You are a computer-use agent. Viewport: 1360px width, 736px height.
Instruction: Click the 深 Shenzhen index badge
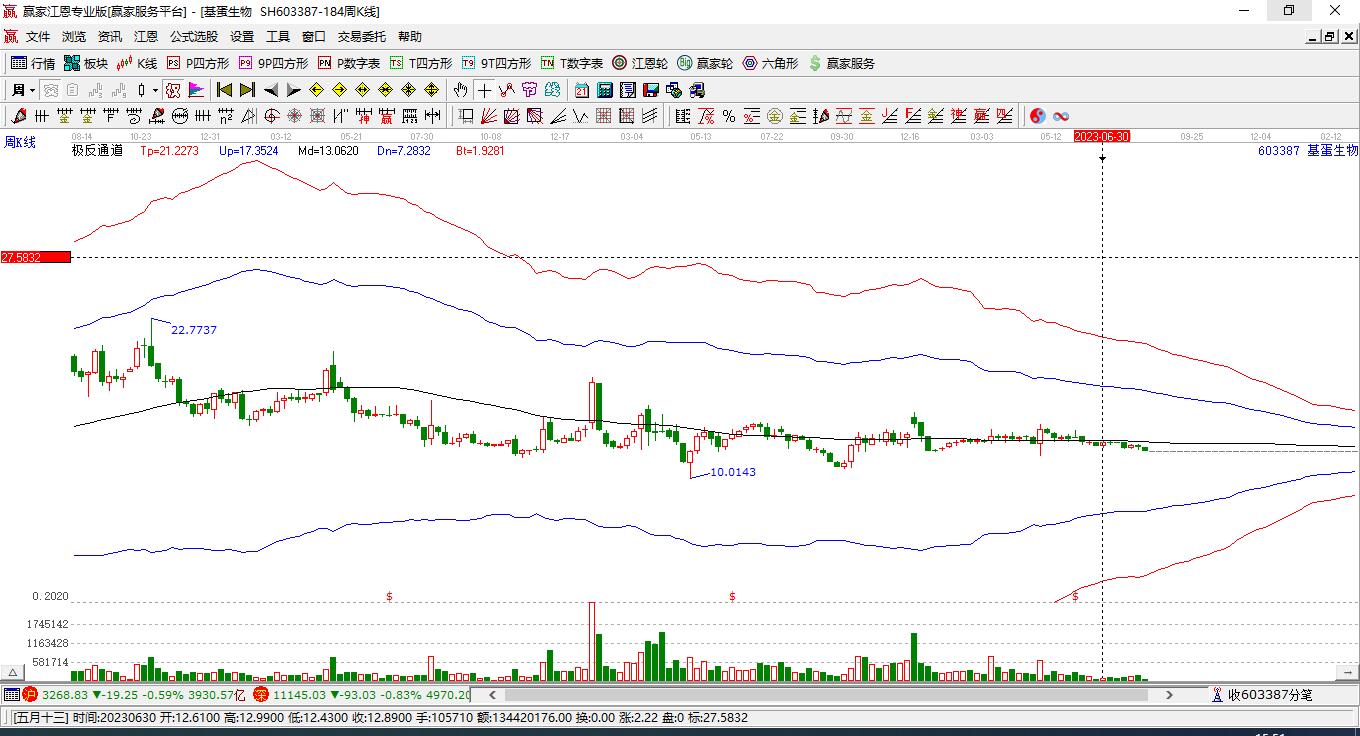(x=261, y=694)
